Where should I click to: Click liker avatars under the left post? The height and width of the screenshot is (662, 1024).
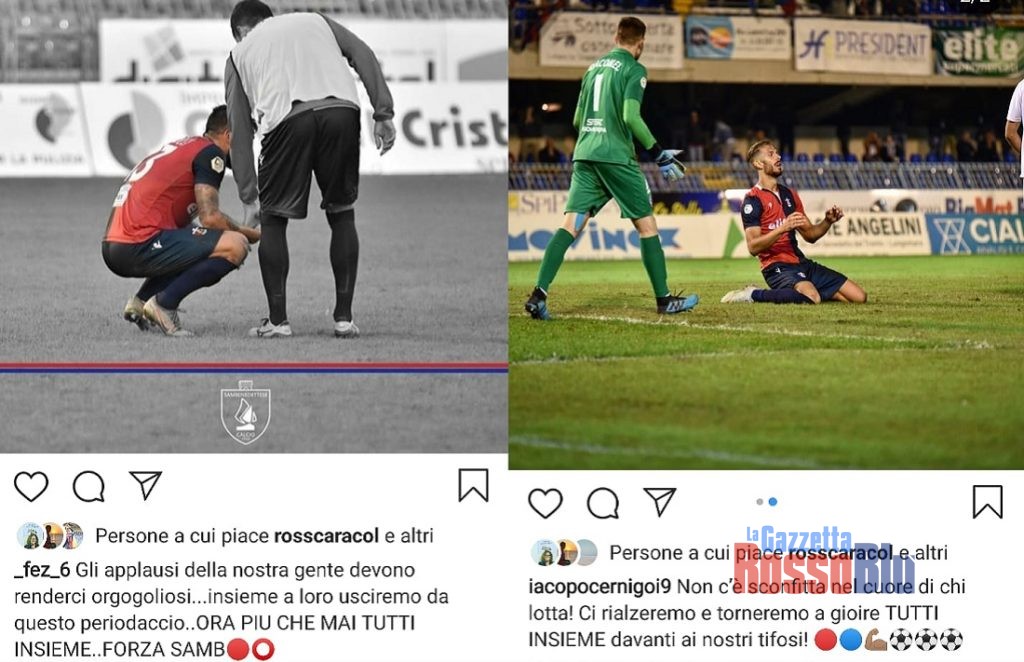click(x=50, y=536)
